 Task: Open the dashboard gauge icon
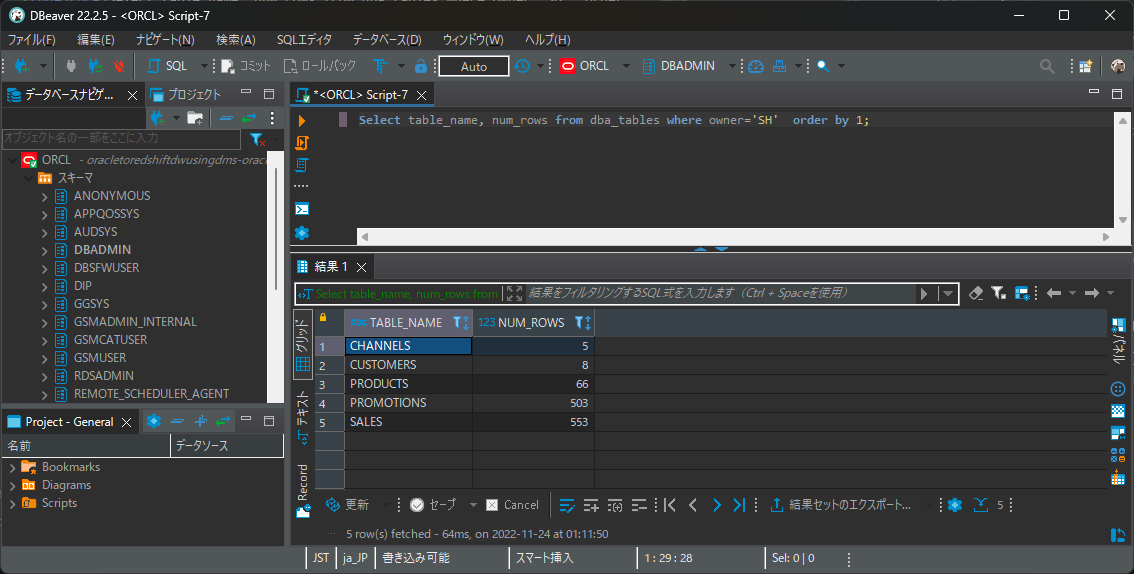pos(756,66)
